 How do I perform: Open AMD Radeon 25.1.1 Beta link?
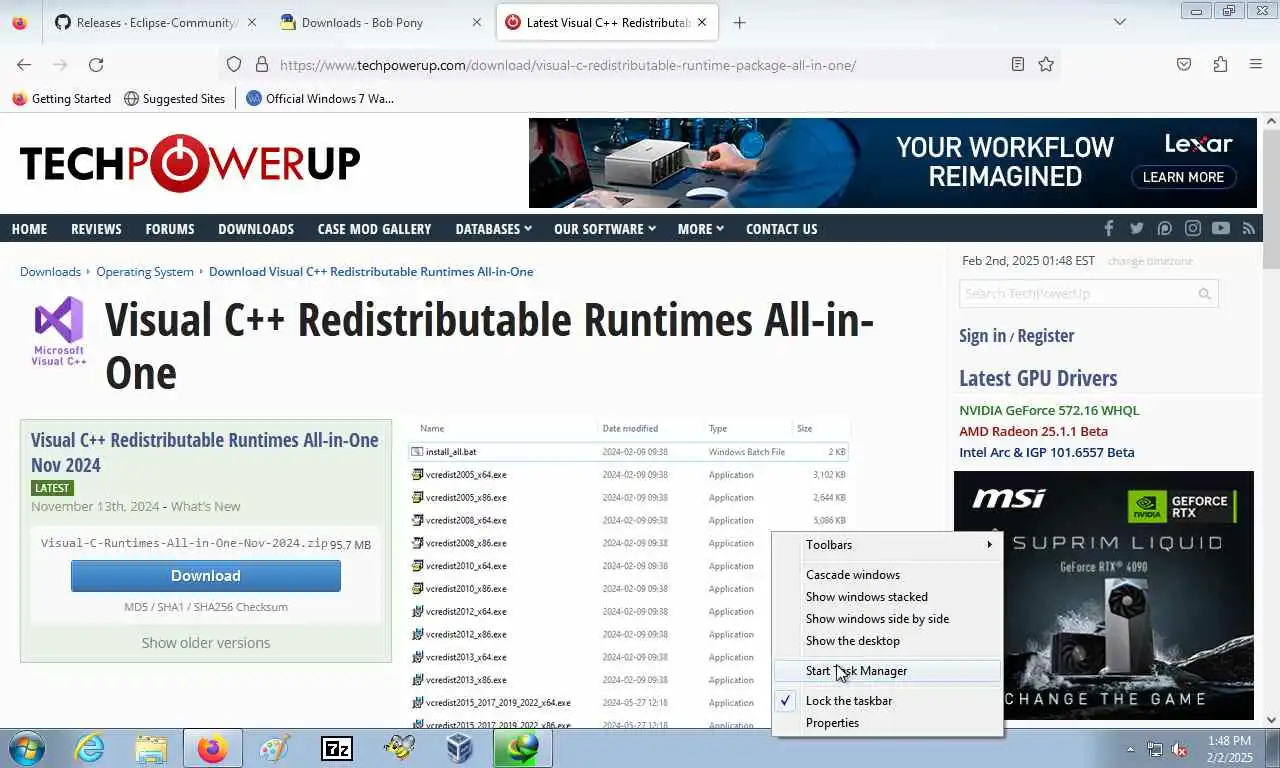pyautogui.click(x=1033, y=431)
